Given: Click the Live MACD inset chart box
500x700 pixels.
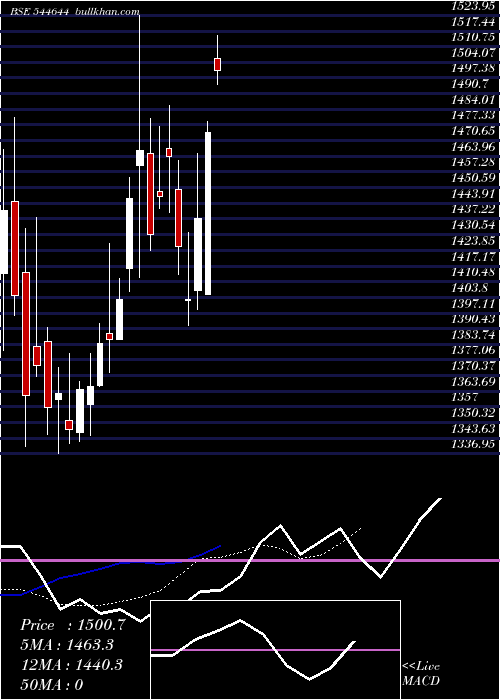Looking at the screenshot, I should point(275,650).
